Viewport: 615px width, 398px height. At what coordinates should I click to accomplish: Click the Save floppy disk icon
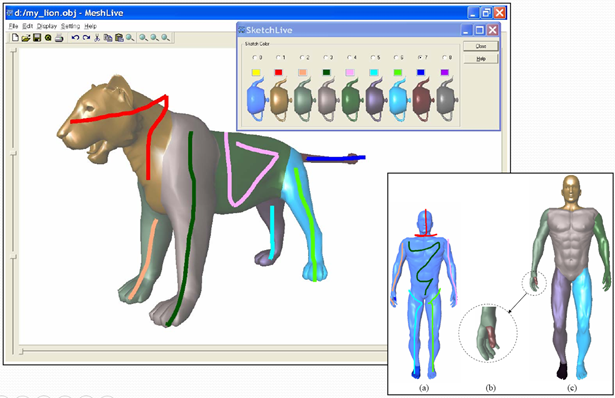point(37,38)
